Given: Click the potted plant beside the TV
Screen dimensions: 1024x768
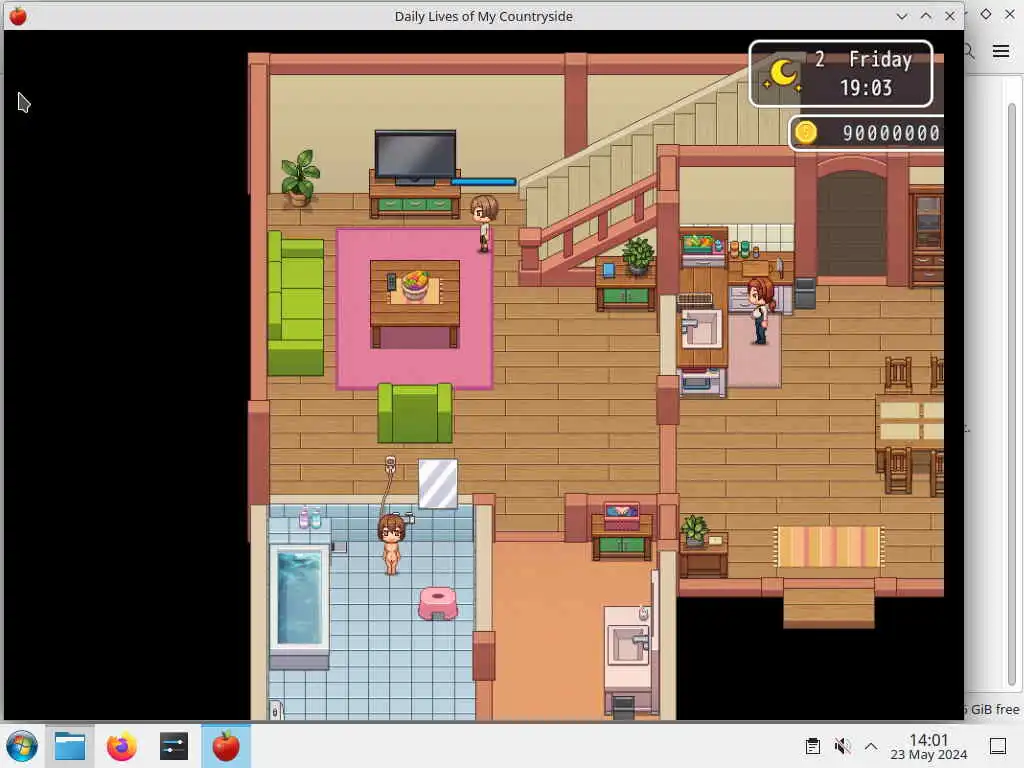Looking at the screenshot, I should coord(300,178).
